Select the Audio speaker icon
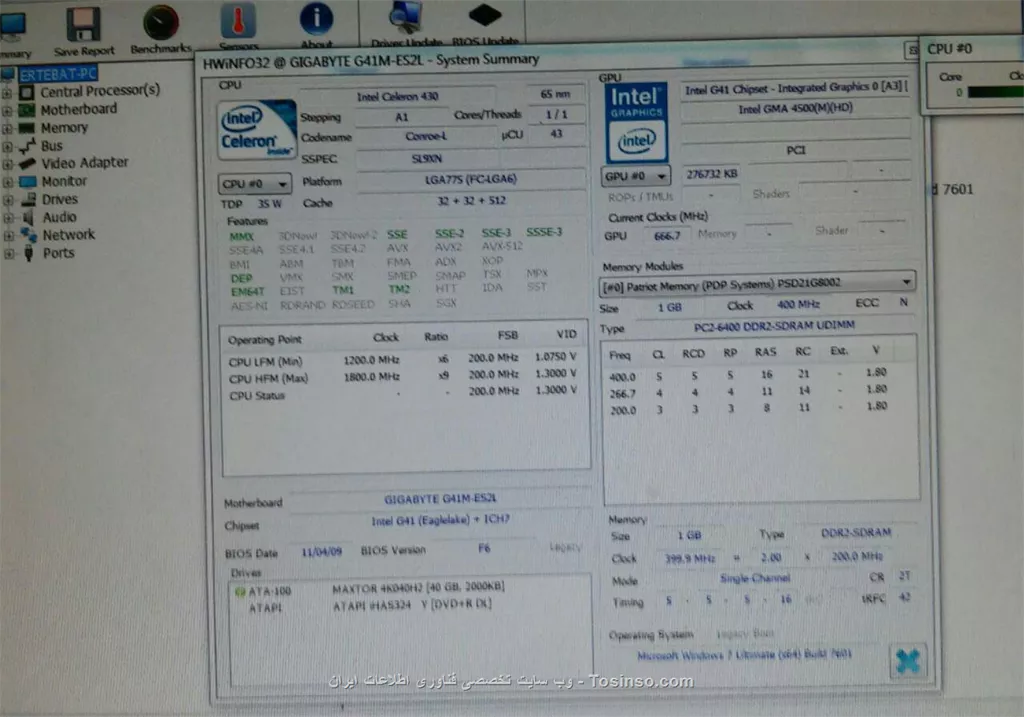 click(28, 217)
